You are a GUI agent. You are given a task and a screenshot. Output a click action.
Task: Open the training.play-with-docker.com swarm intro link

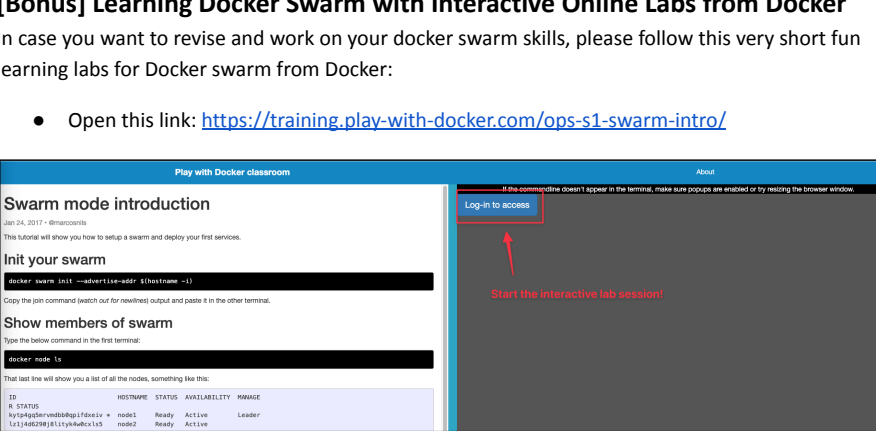pos(464,120)
